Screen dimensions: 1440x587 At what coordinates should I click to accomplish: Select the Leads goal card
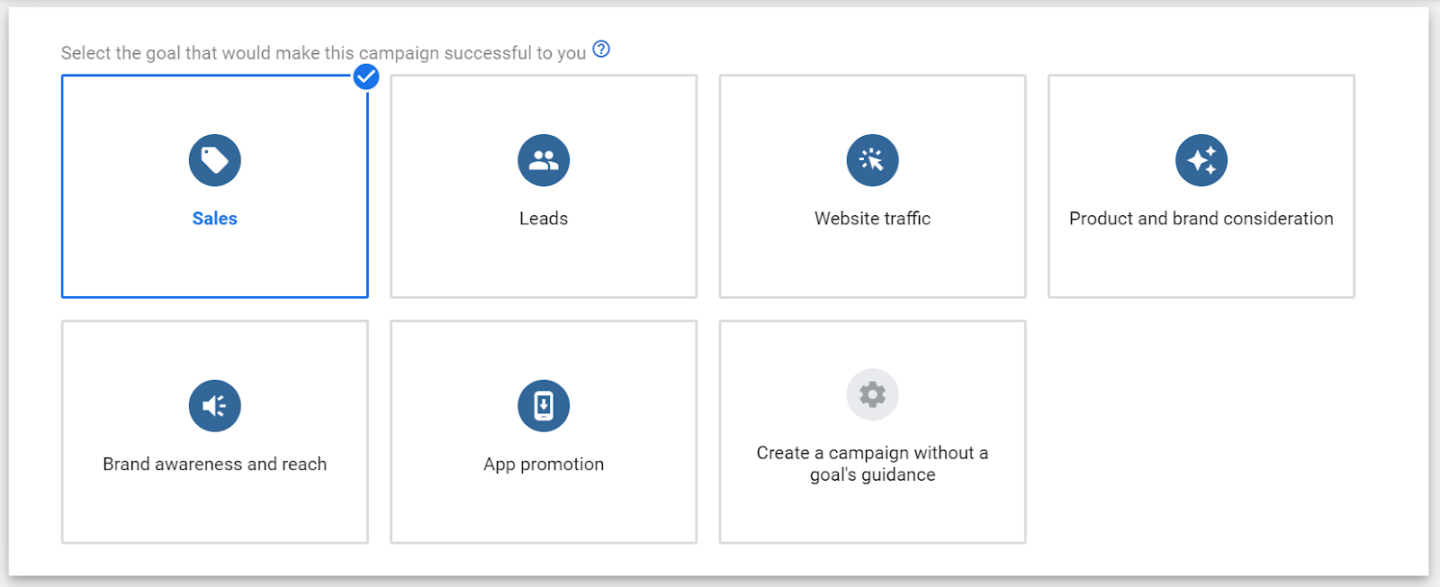pos(544,186)
